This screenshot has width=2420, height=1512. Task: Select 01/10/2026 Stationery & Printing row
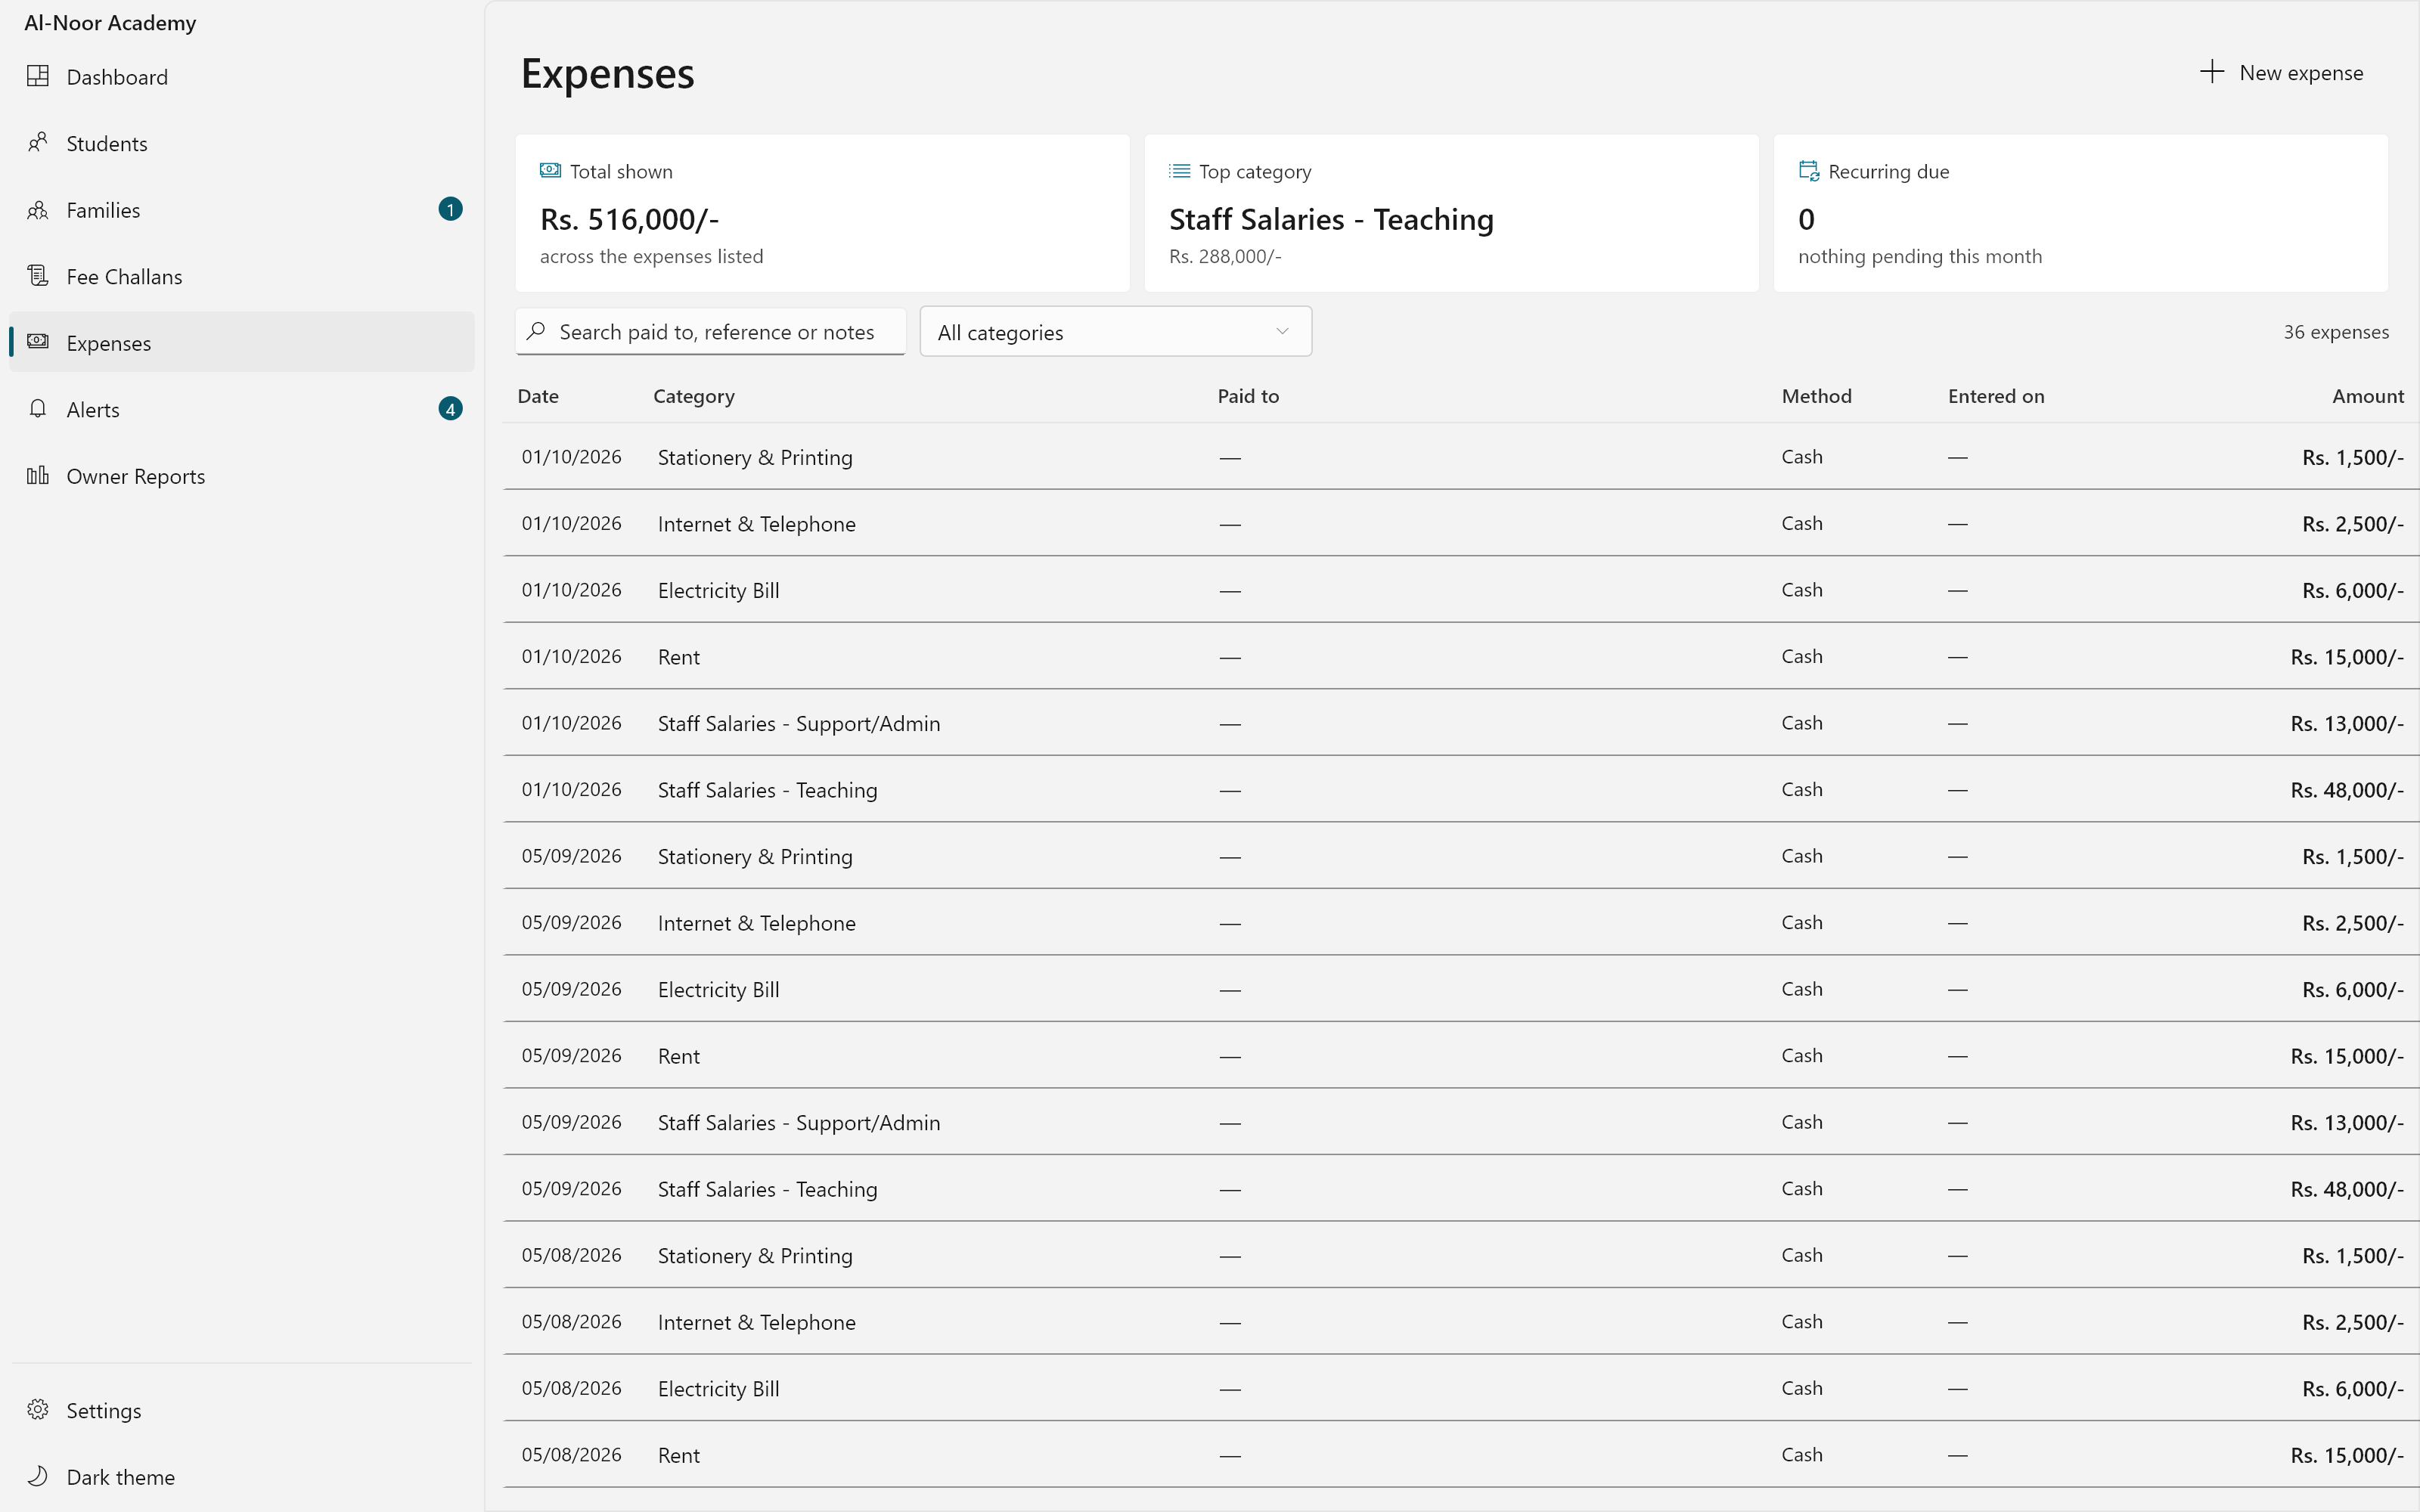[x=1461, y=457]
